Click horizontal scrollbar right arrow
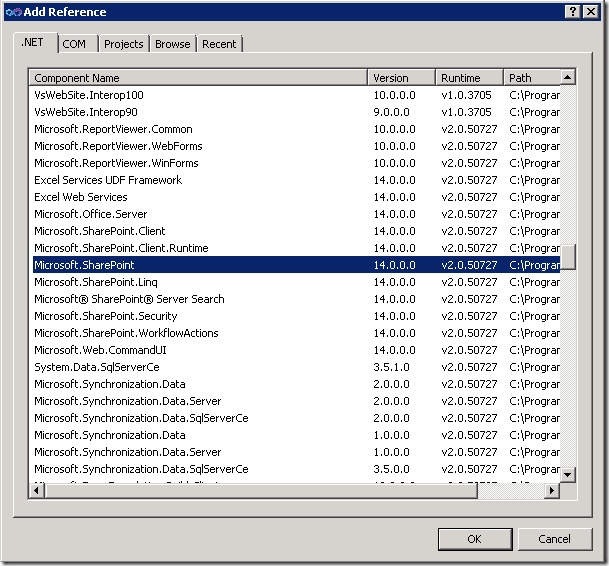 click(x=552, y=491)
